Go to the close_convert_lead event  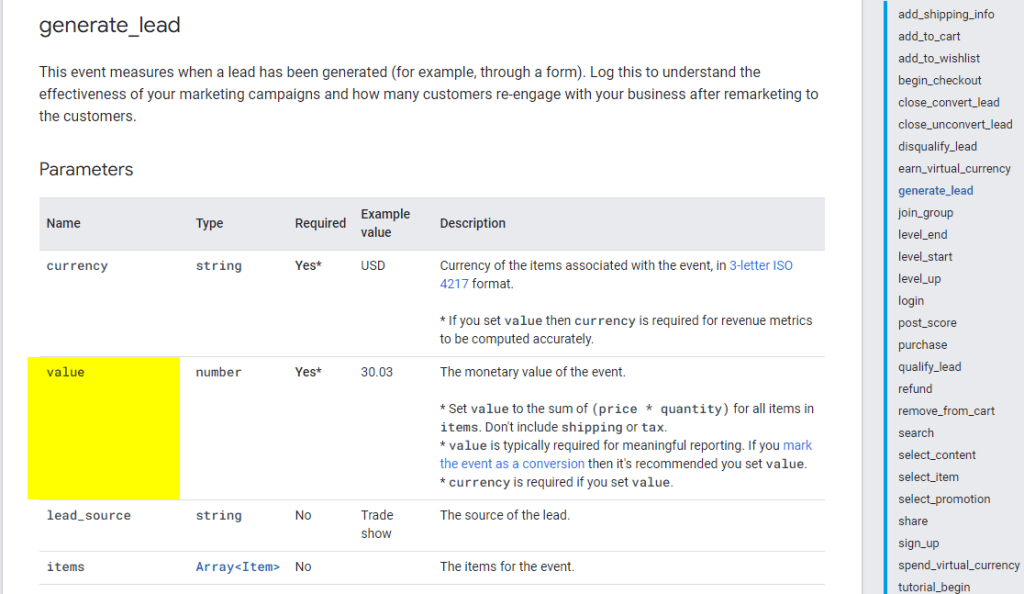click(x=947, y=102)
